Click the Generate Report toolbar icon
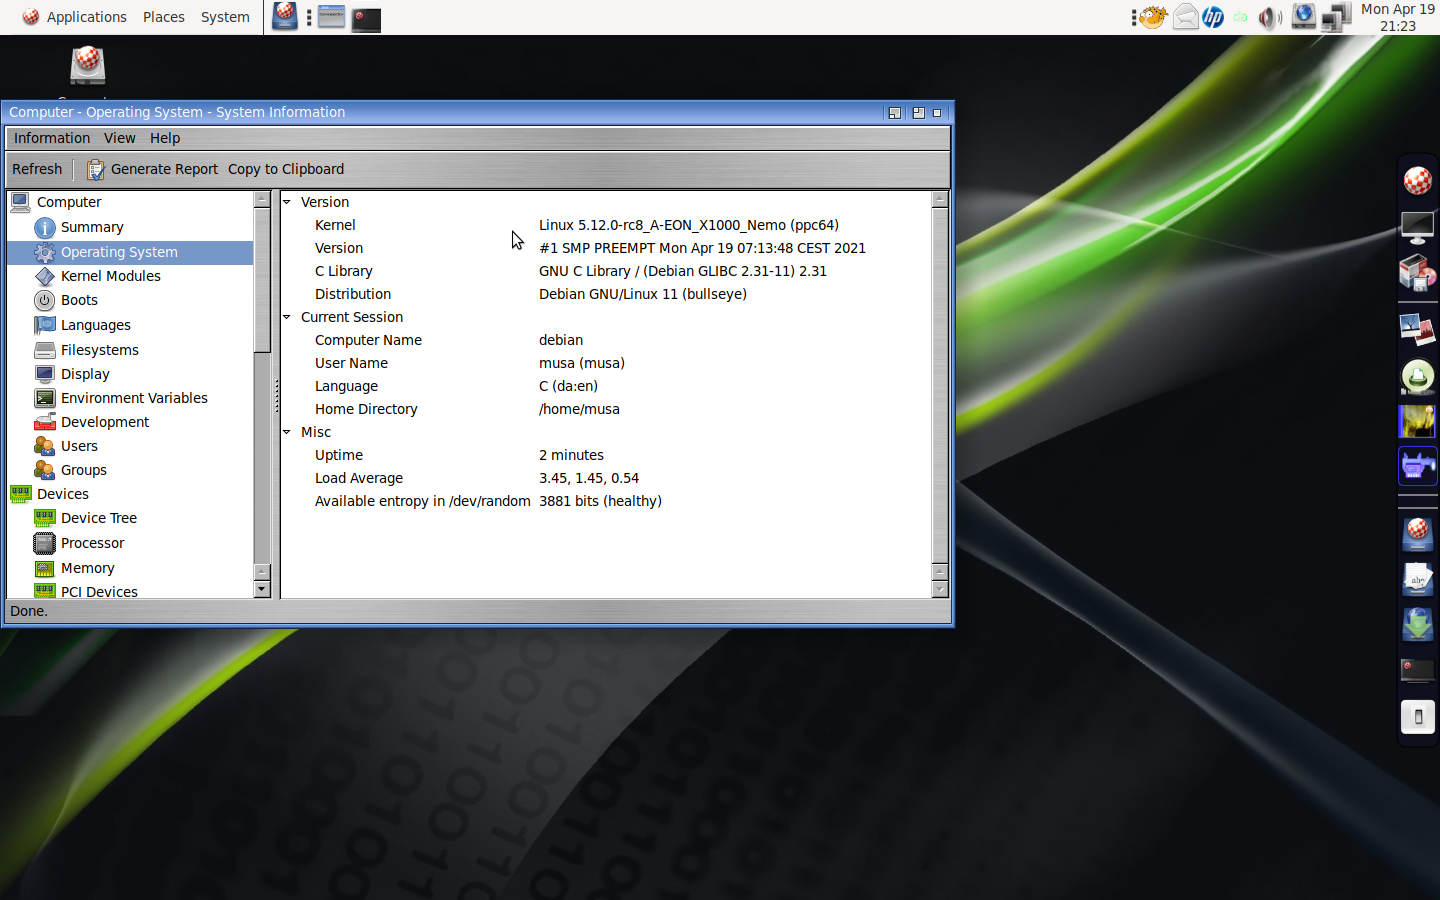This screenshot has width=1440, height=900. [x=95, y=170]
